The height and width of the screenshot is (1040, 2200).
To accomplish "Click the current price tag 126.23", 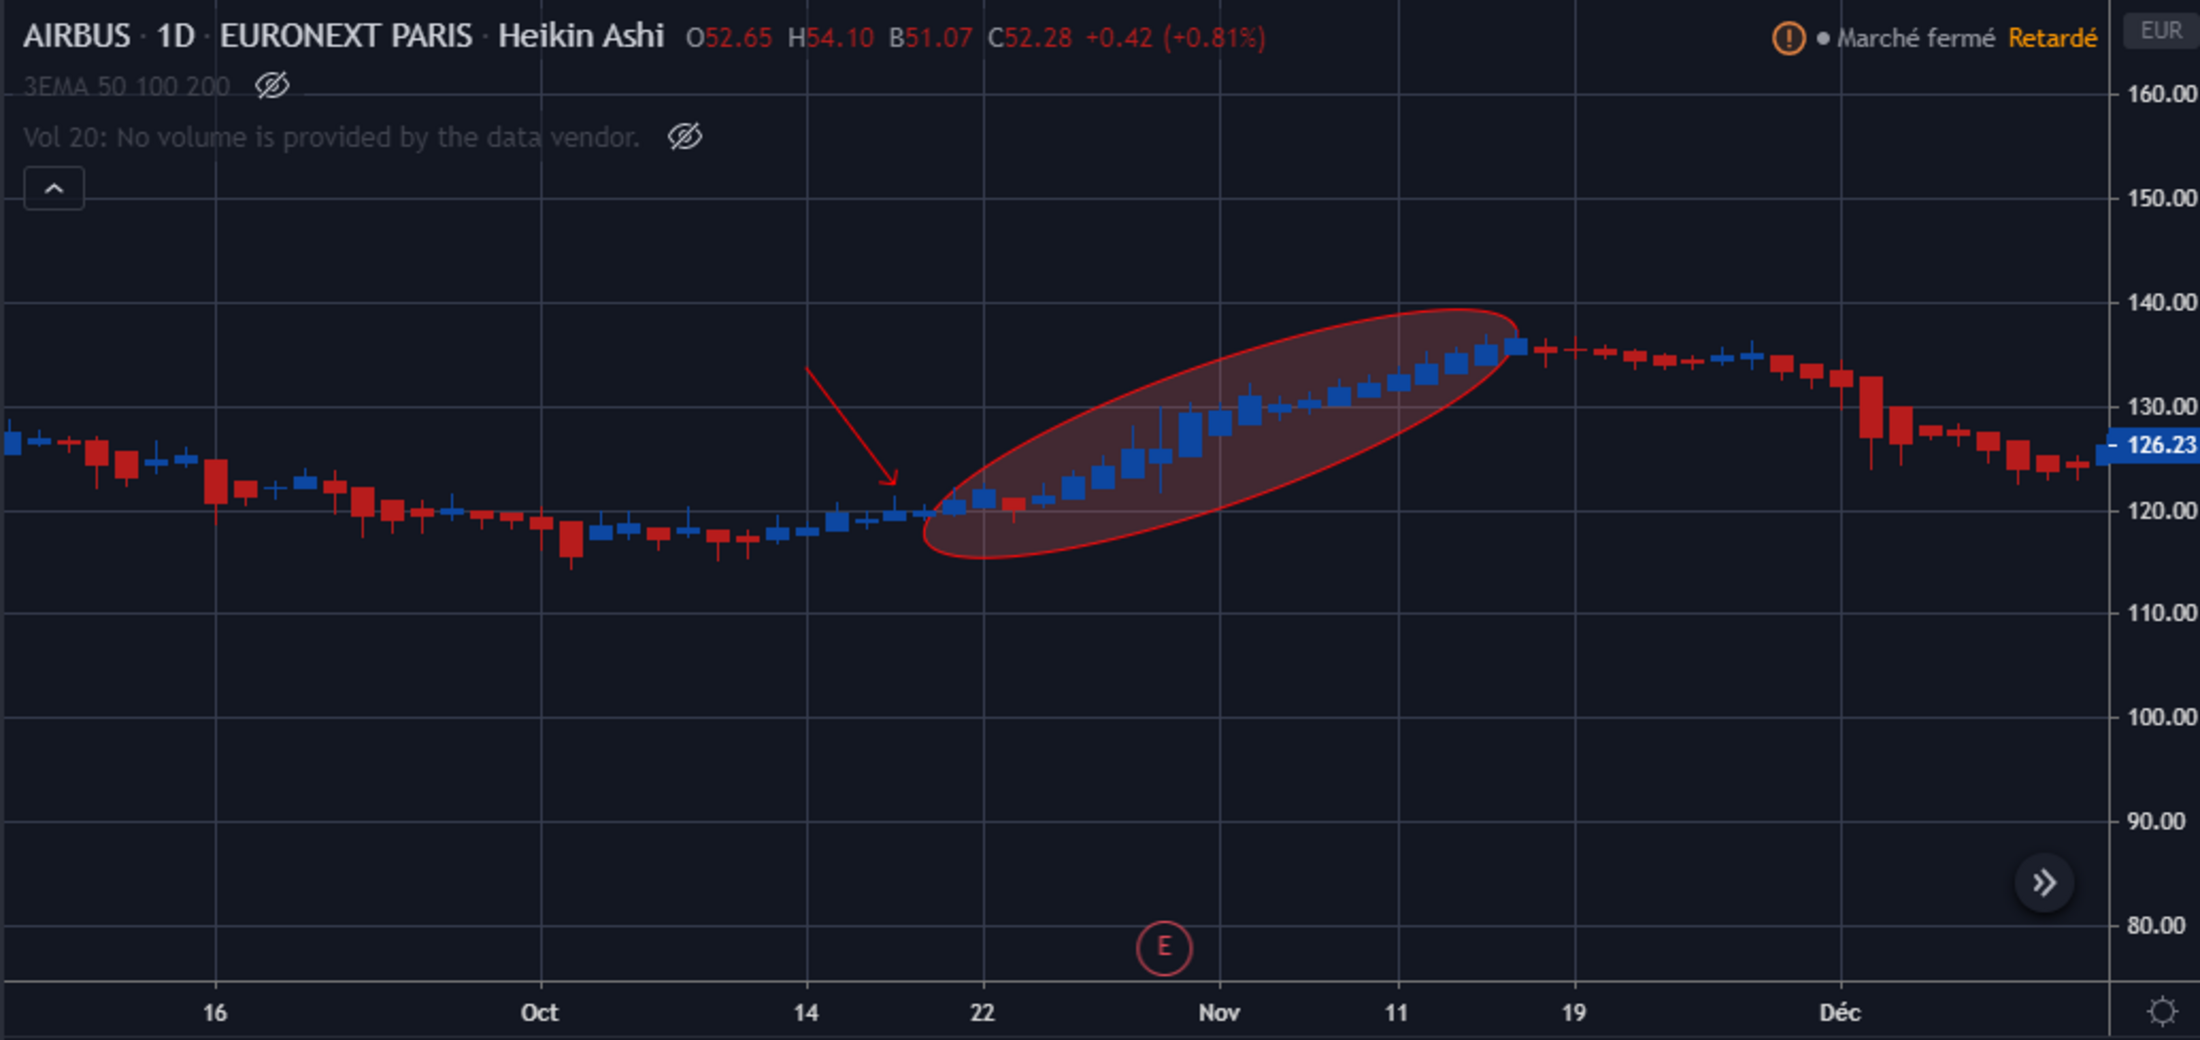I will (x=2156, y=445).
